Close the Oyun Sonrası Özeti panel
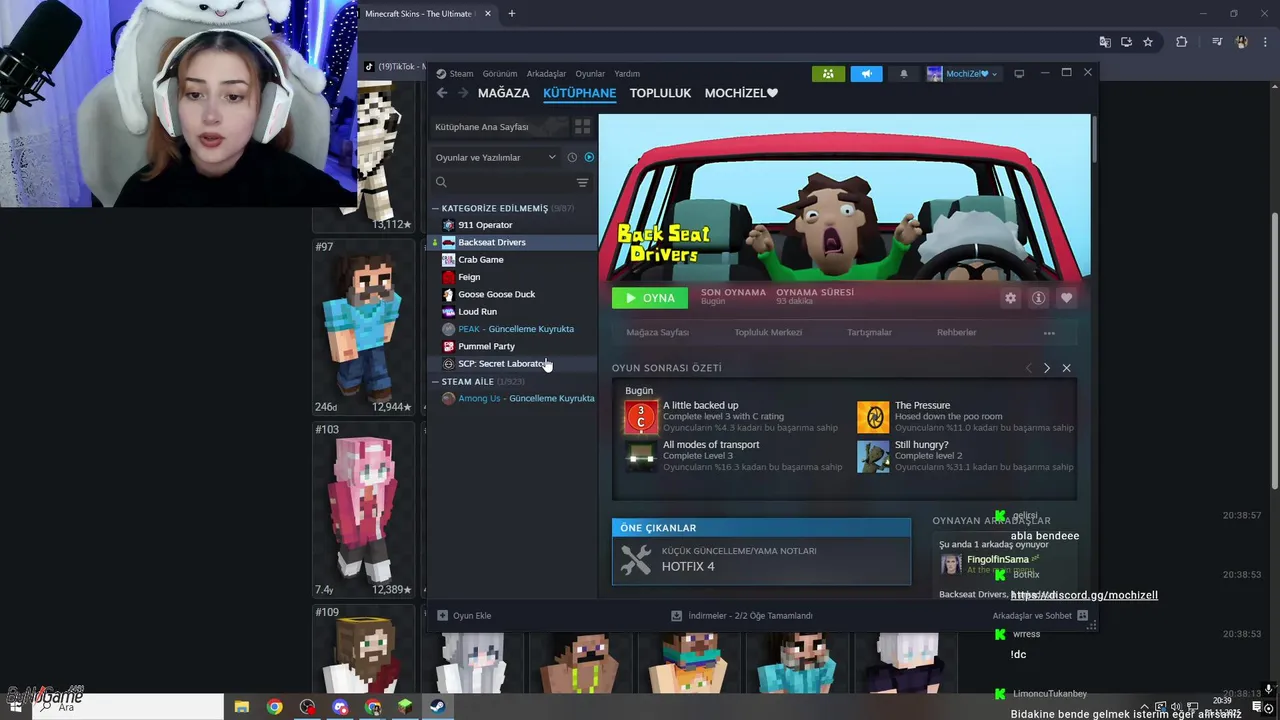The width and height of the screenshot is (1280, 720). tap(1066, 368)
